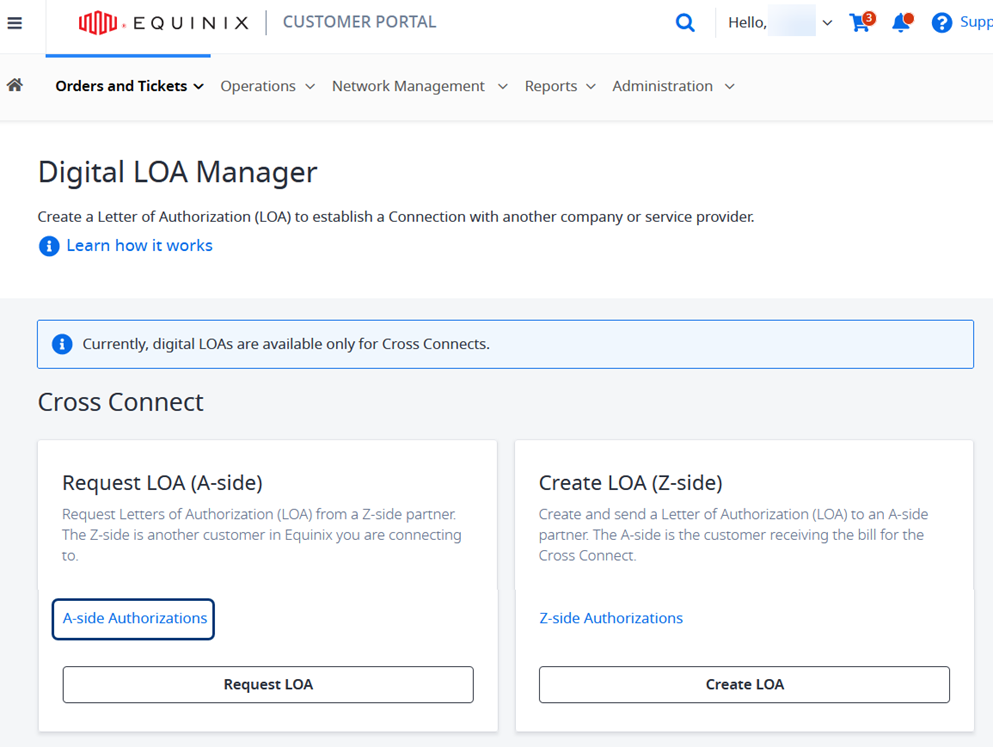Click the info icon in the Cross Connects banner
Screen dimensions: 993x747
(61, 344)
